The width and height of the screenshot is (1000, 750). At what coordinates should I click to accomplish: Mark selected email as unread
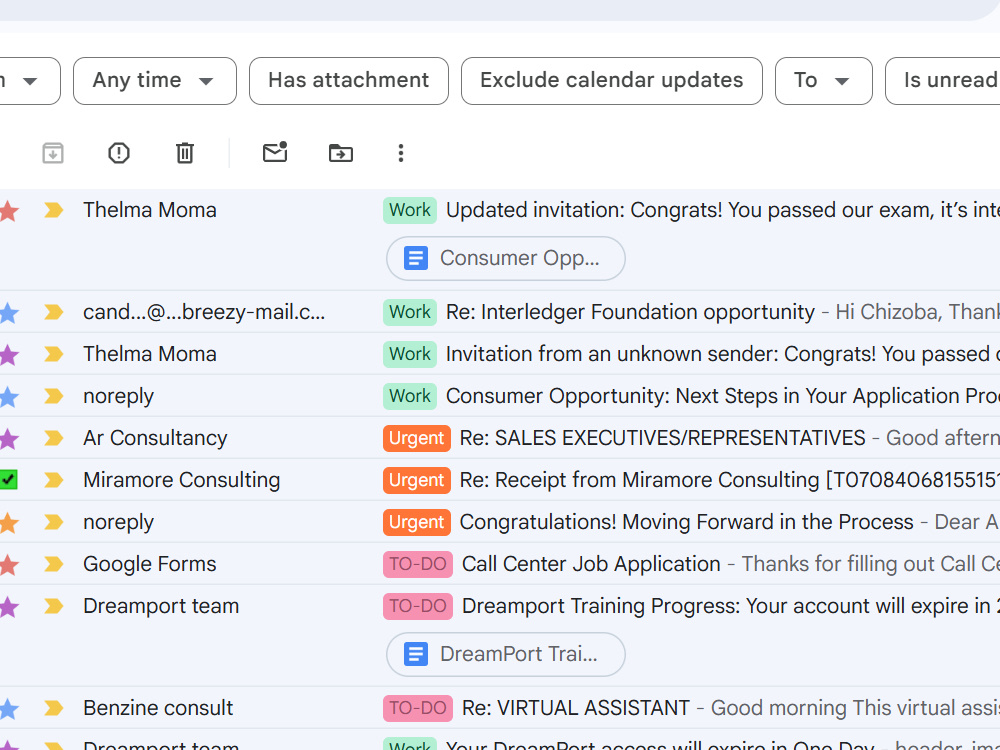(275, 152)
